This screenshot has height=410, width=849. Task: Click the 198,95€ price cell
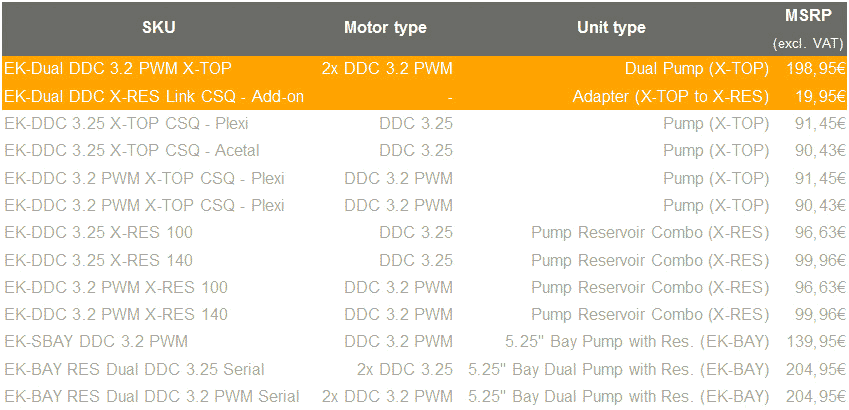[x=812, y=69]
